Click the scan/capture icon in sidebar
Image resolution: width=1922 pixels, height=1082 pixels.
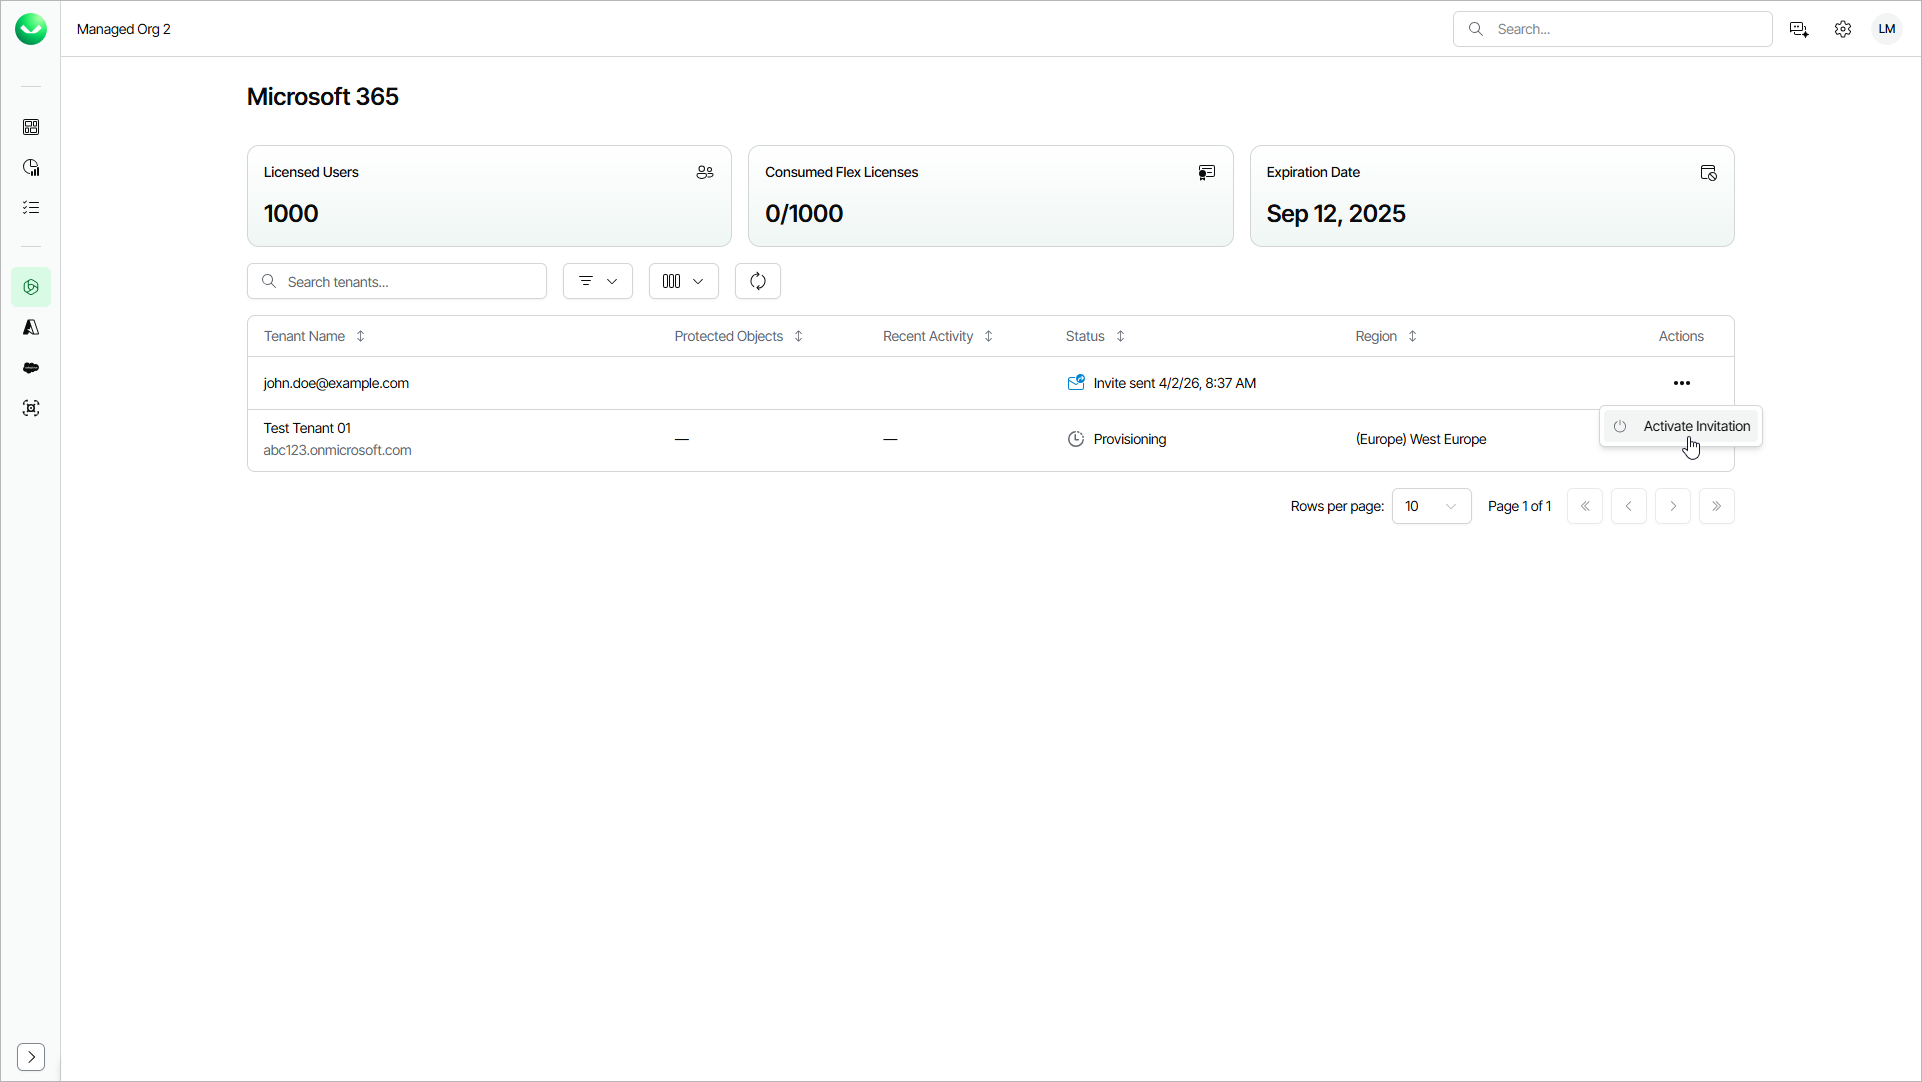tap(31, 408)
